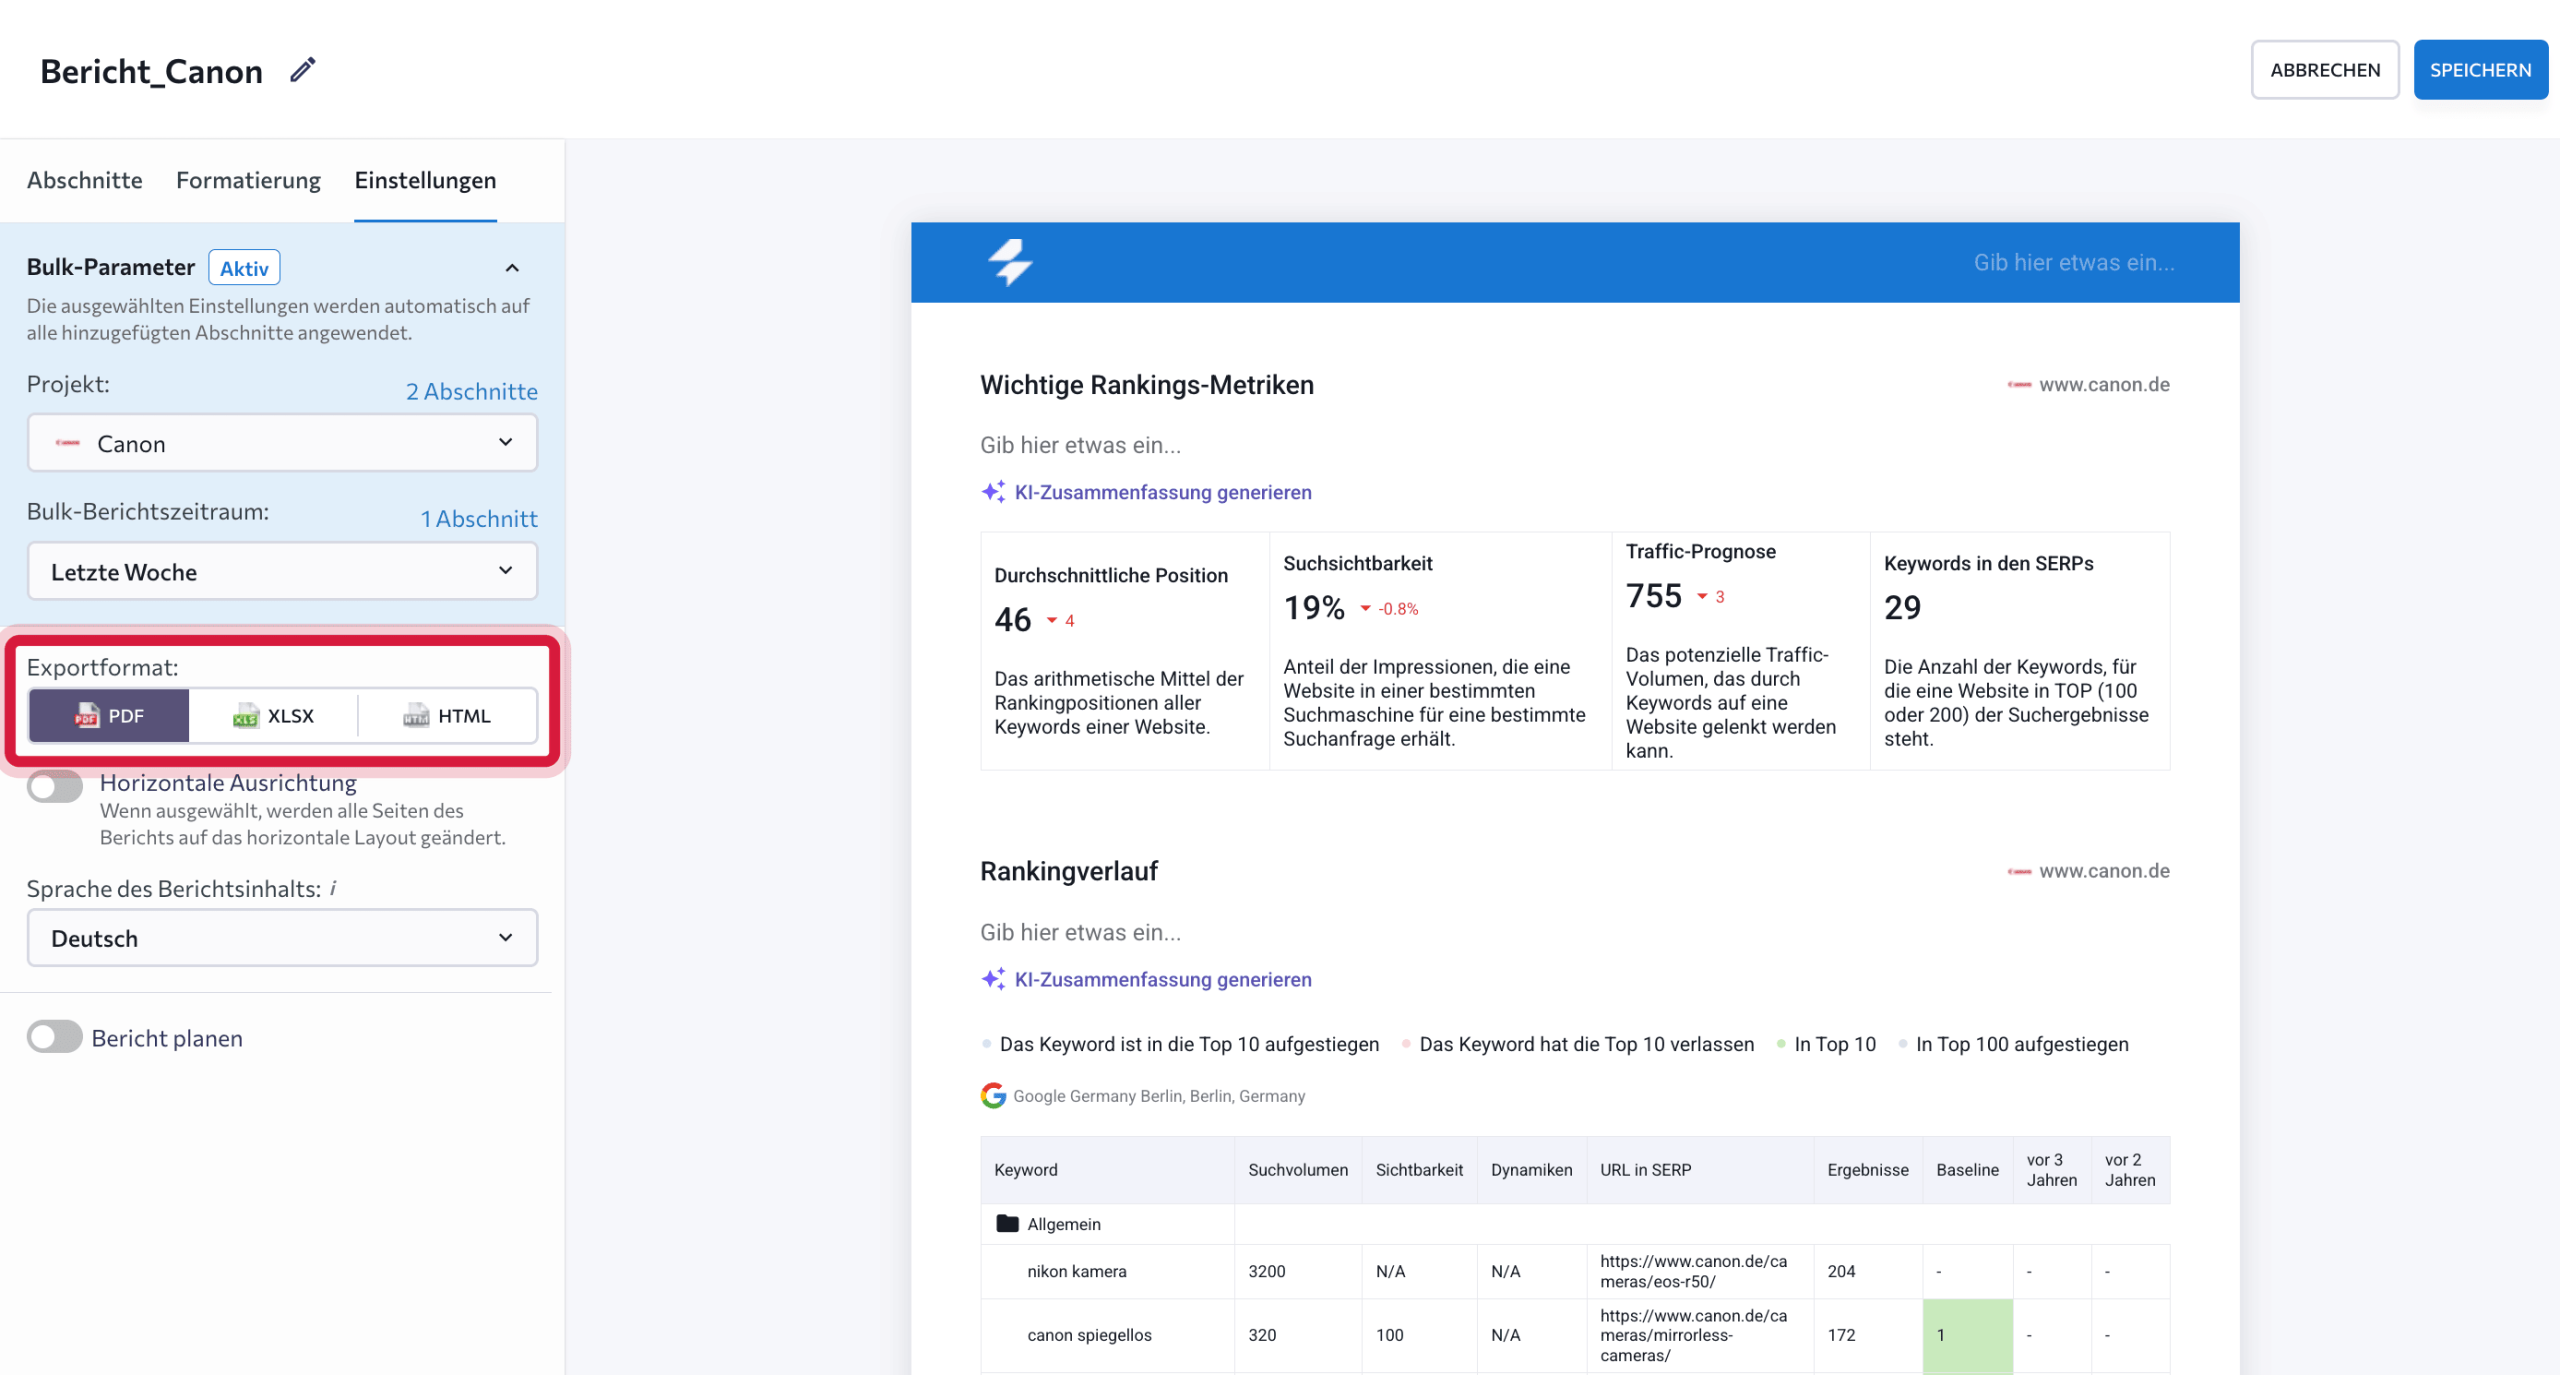Click the Allgemein folder icon

pos(1007,1224)
